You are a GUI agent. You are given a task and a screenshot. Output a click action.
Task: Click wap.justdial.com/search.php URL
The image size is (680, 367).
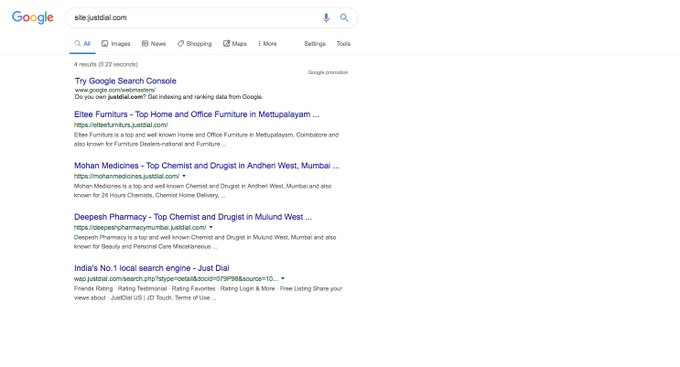tap(176, 279)
